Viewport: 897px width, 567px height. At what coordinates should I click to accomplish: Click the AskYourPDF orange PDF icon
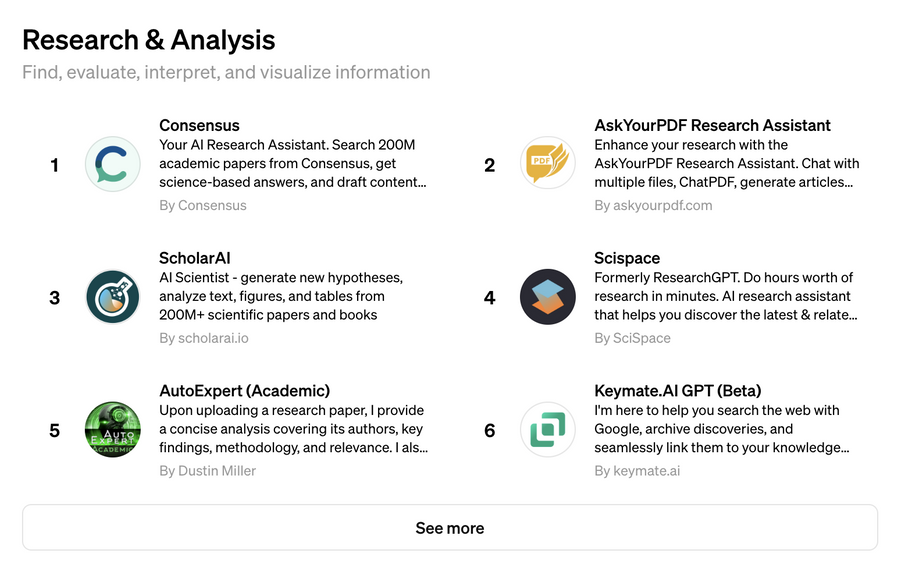547,164
